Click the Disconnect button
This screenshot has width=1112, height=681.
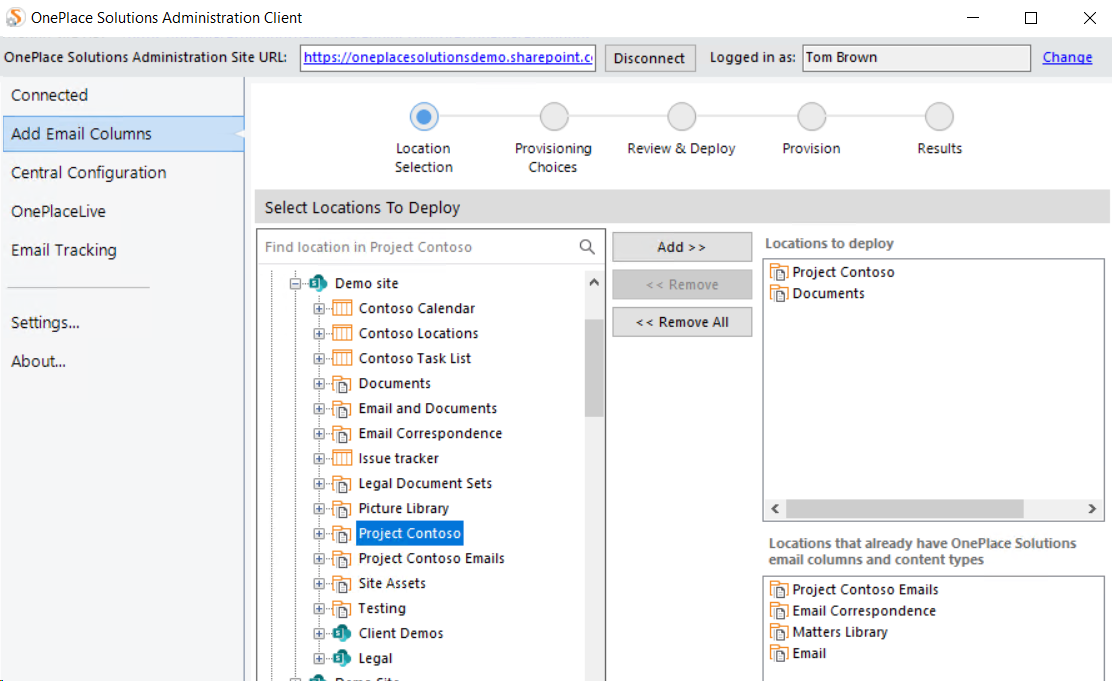(x=650, y=58)
